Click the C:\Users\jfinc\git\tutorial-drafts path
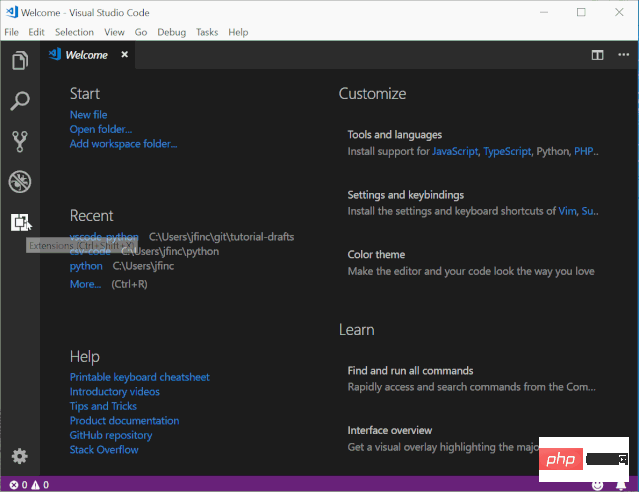639x492 pixels. [x=221, y=237]
